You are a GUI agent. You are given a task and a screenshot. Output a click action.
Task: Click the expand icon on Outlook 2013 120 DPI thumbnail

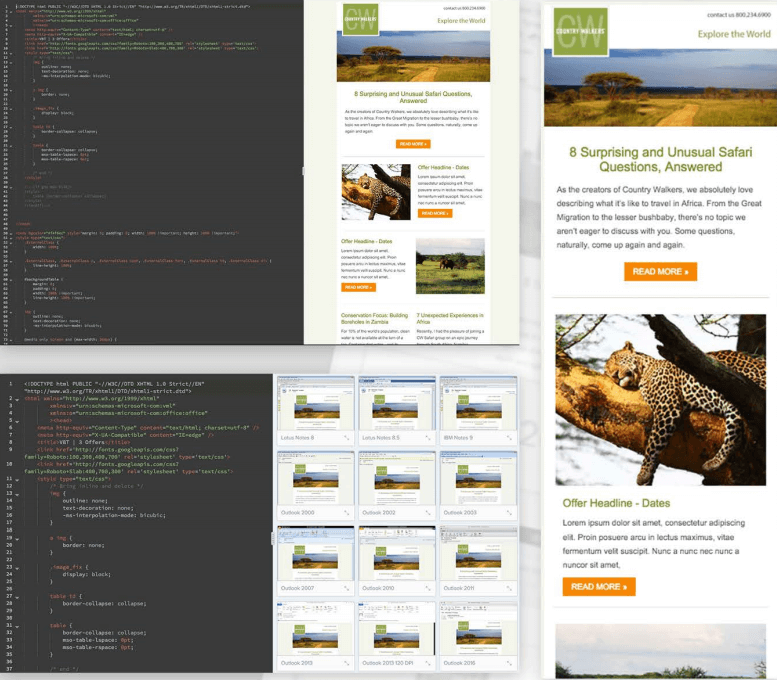pyautogui.click(x=429, y=662)
